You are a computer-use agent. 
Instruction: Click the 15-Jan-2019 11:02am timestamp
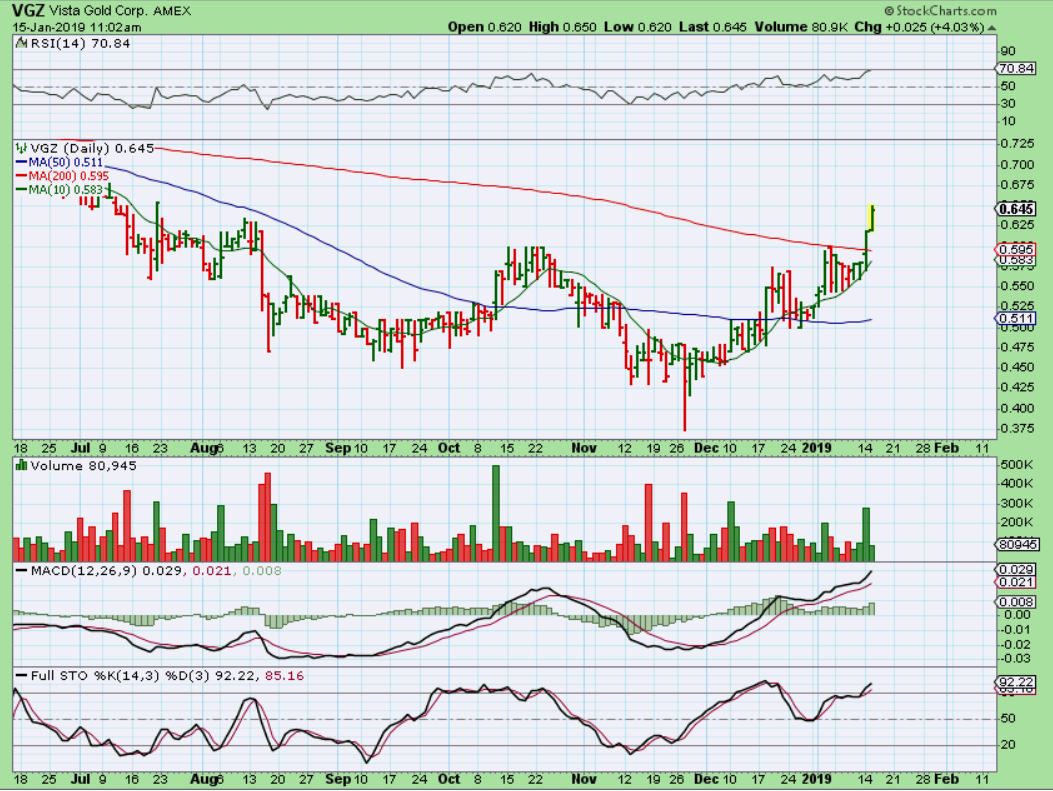pos(77,28)
